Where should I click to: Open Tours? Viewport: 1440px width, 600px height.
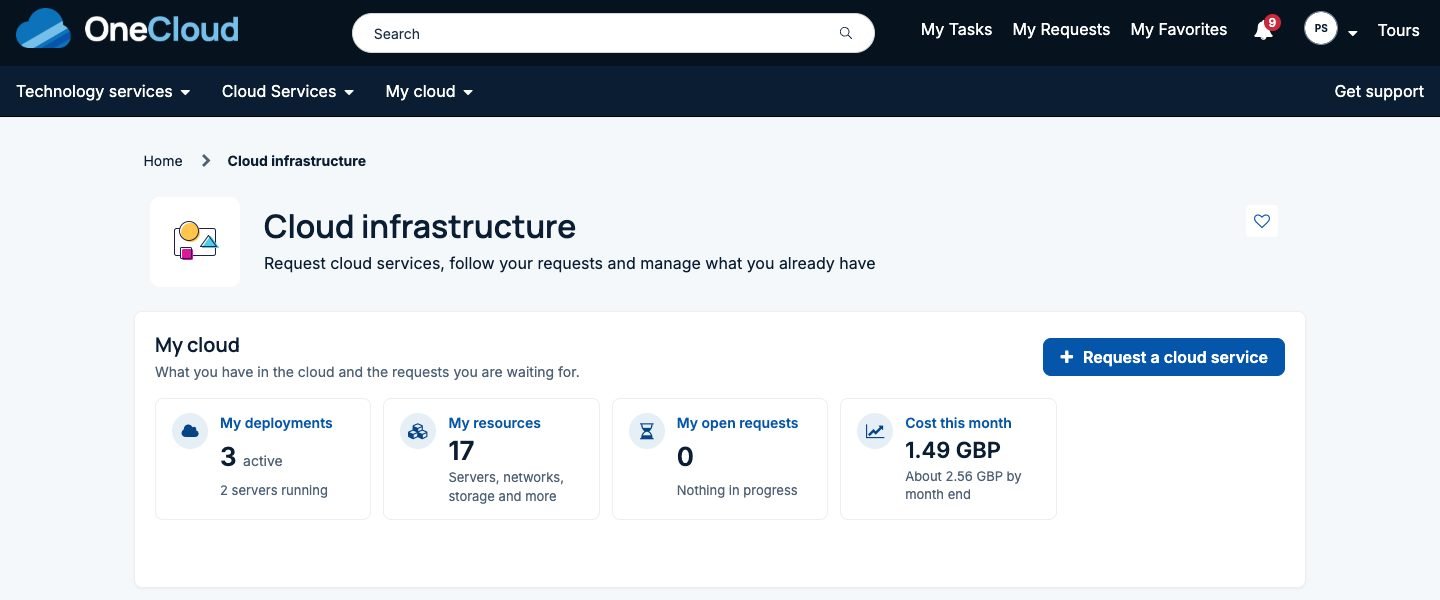(1398, 30)
